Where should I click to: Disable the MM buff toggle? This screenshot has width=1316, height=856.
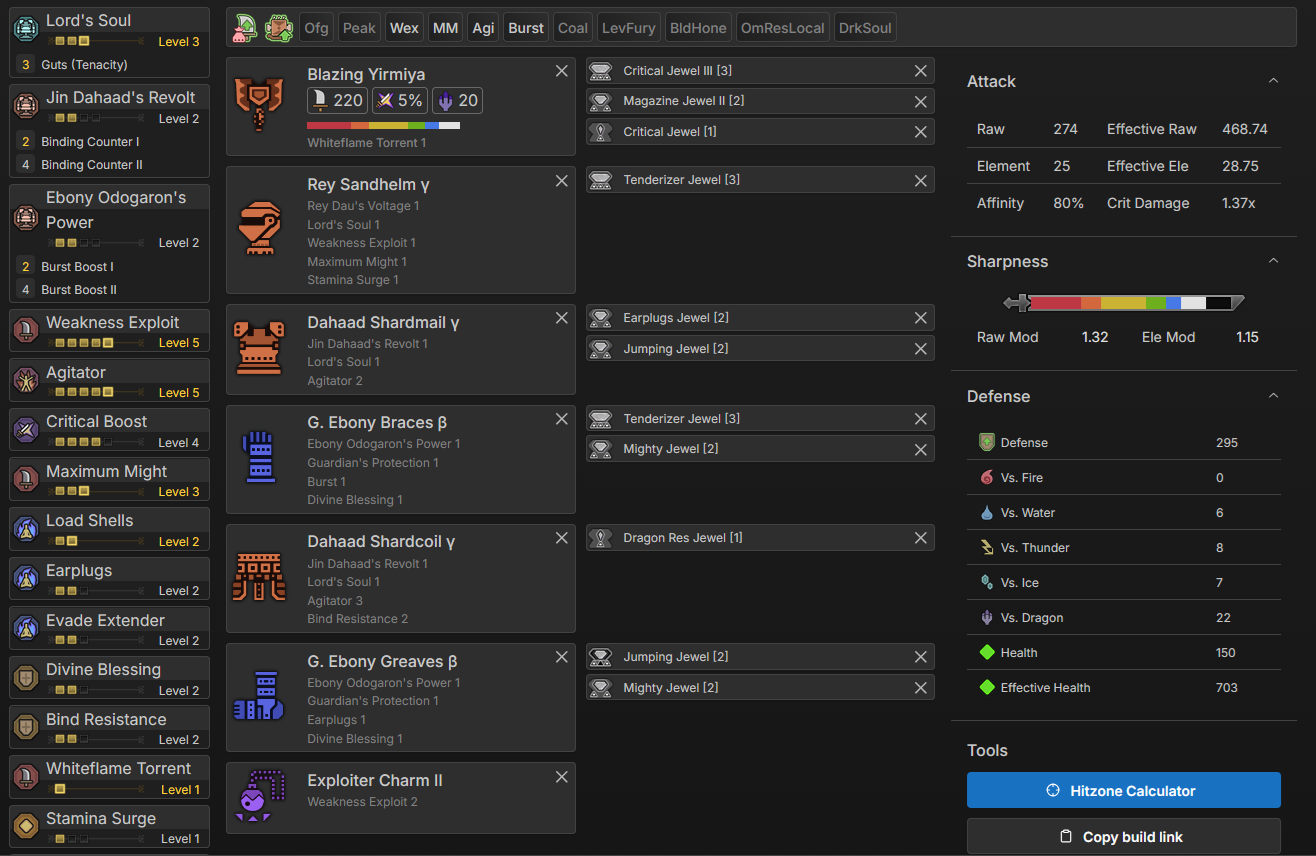(x=445, y=28)
